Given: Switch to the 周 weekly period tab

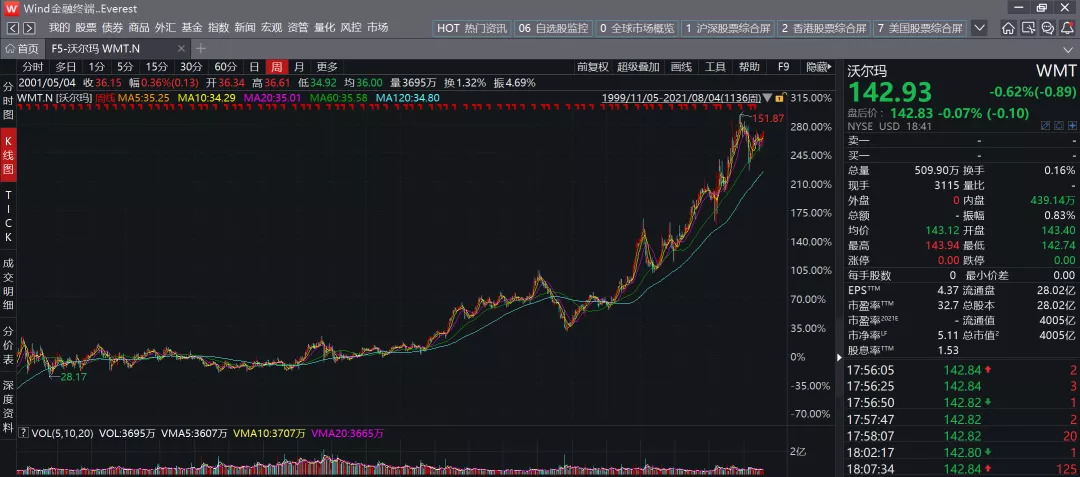Looking at the screenshot, I should pyautogui.click(x=276, y=67).
